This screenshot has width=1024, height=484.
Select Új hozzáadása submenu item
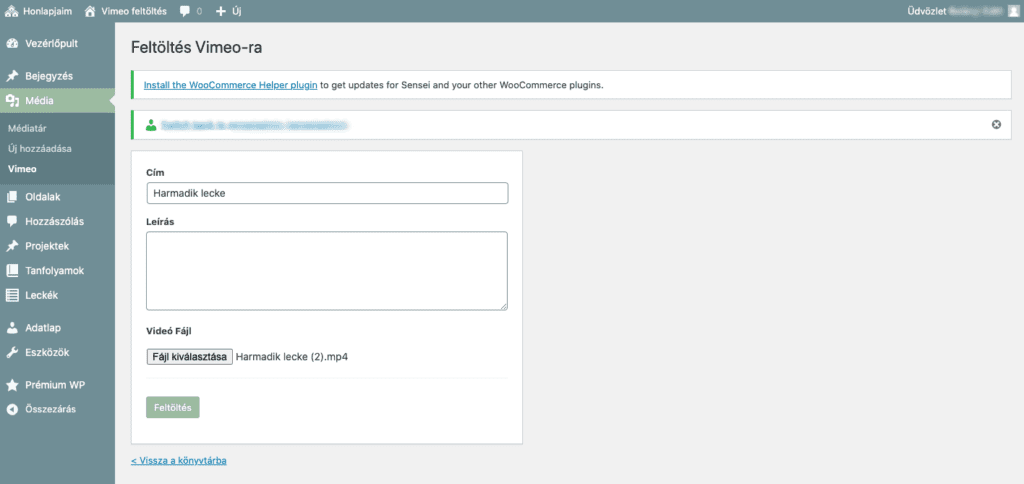[x=40, y=148]
